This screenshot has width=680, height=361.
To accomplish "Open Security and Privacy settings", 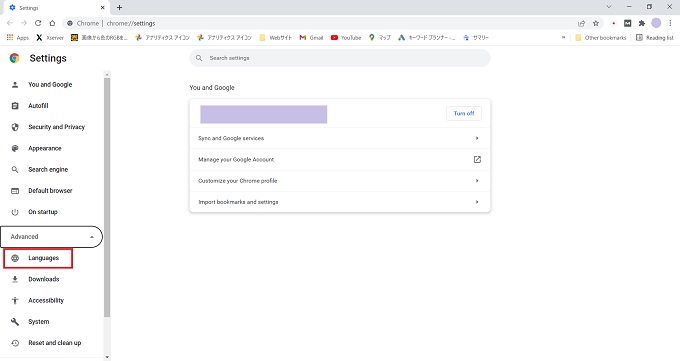I will 56,127.
